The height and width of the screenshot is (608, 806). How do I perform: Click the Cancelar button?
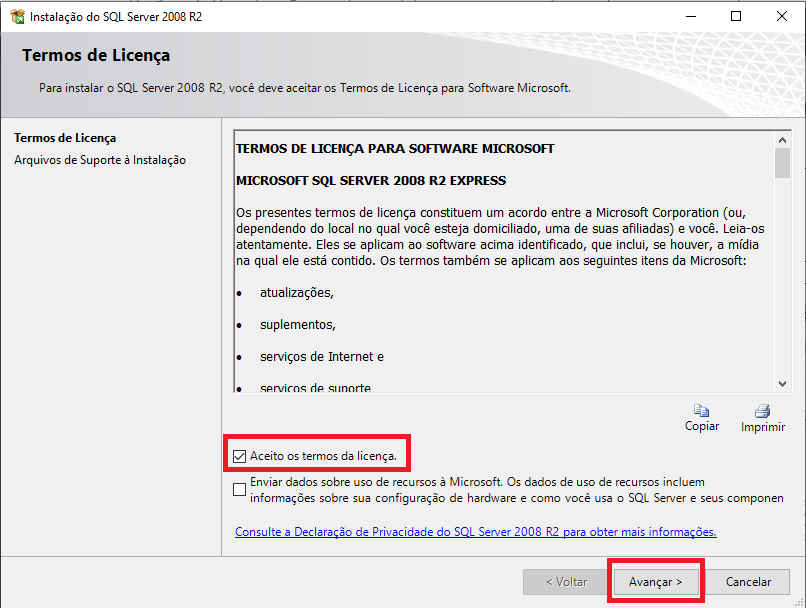pos(748,582)
